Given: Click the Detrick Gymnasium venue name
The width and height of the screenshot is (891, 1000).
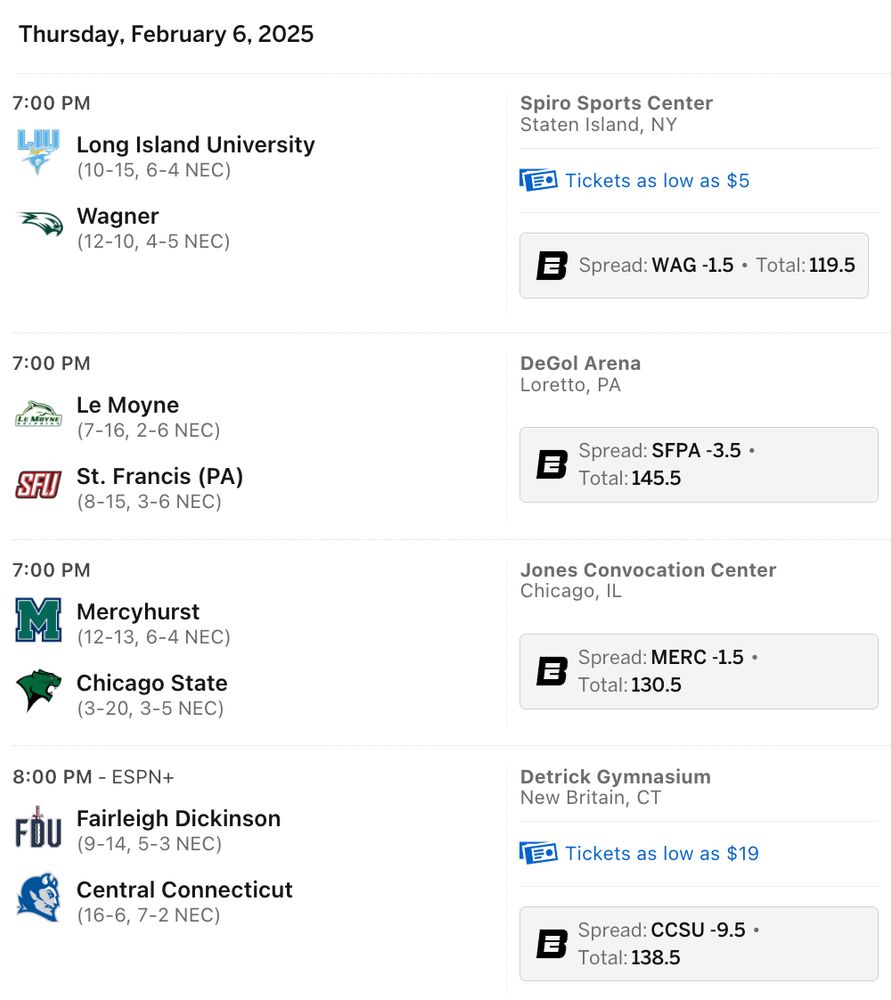Looking at the screenshot, I should [x=615, y=777].
